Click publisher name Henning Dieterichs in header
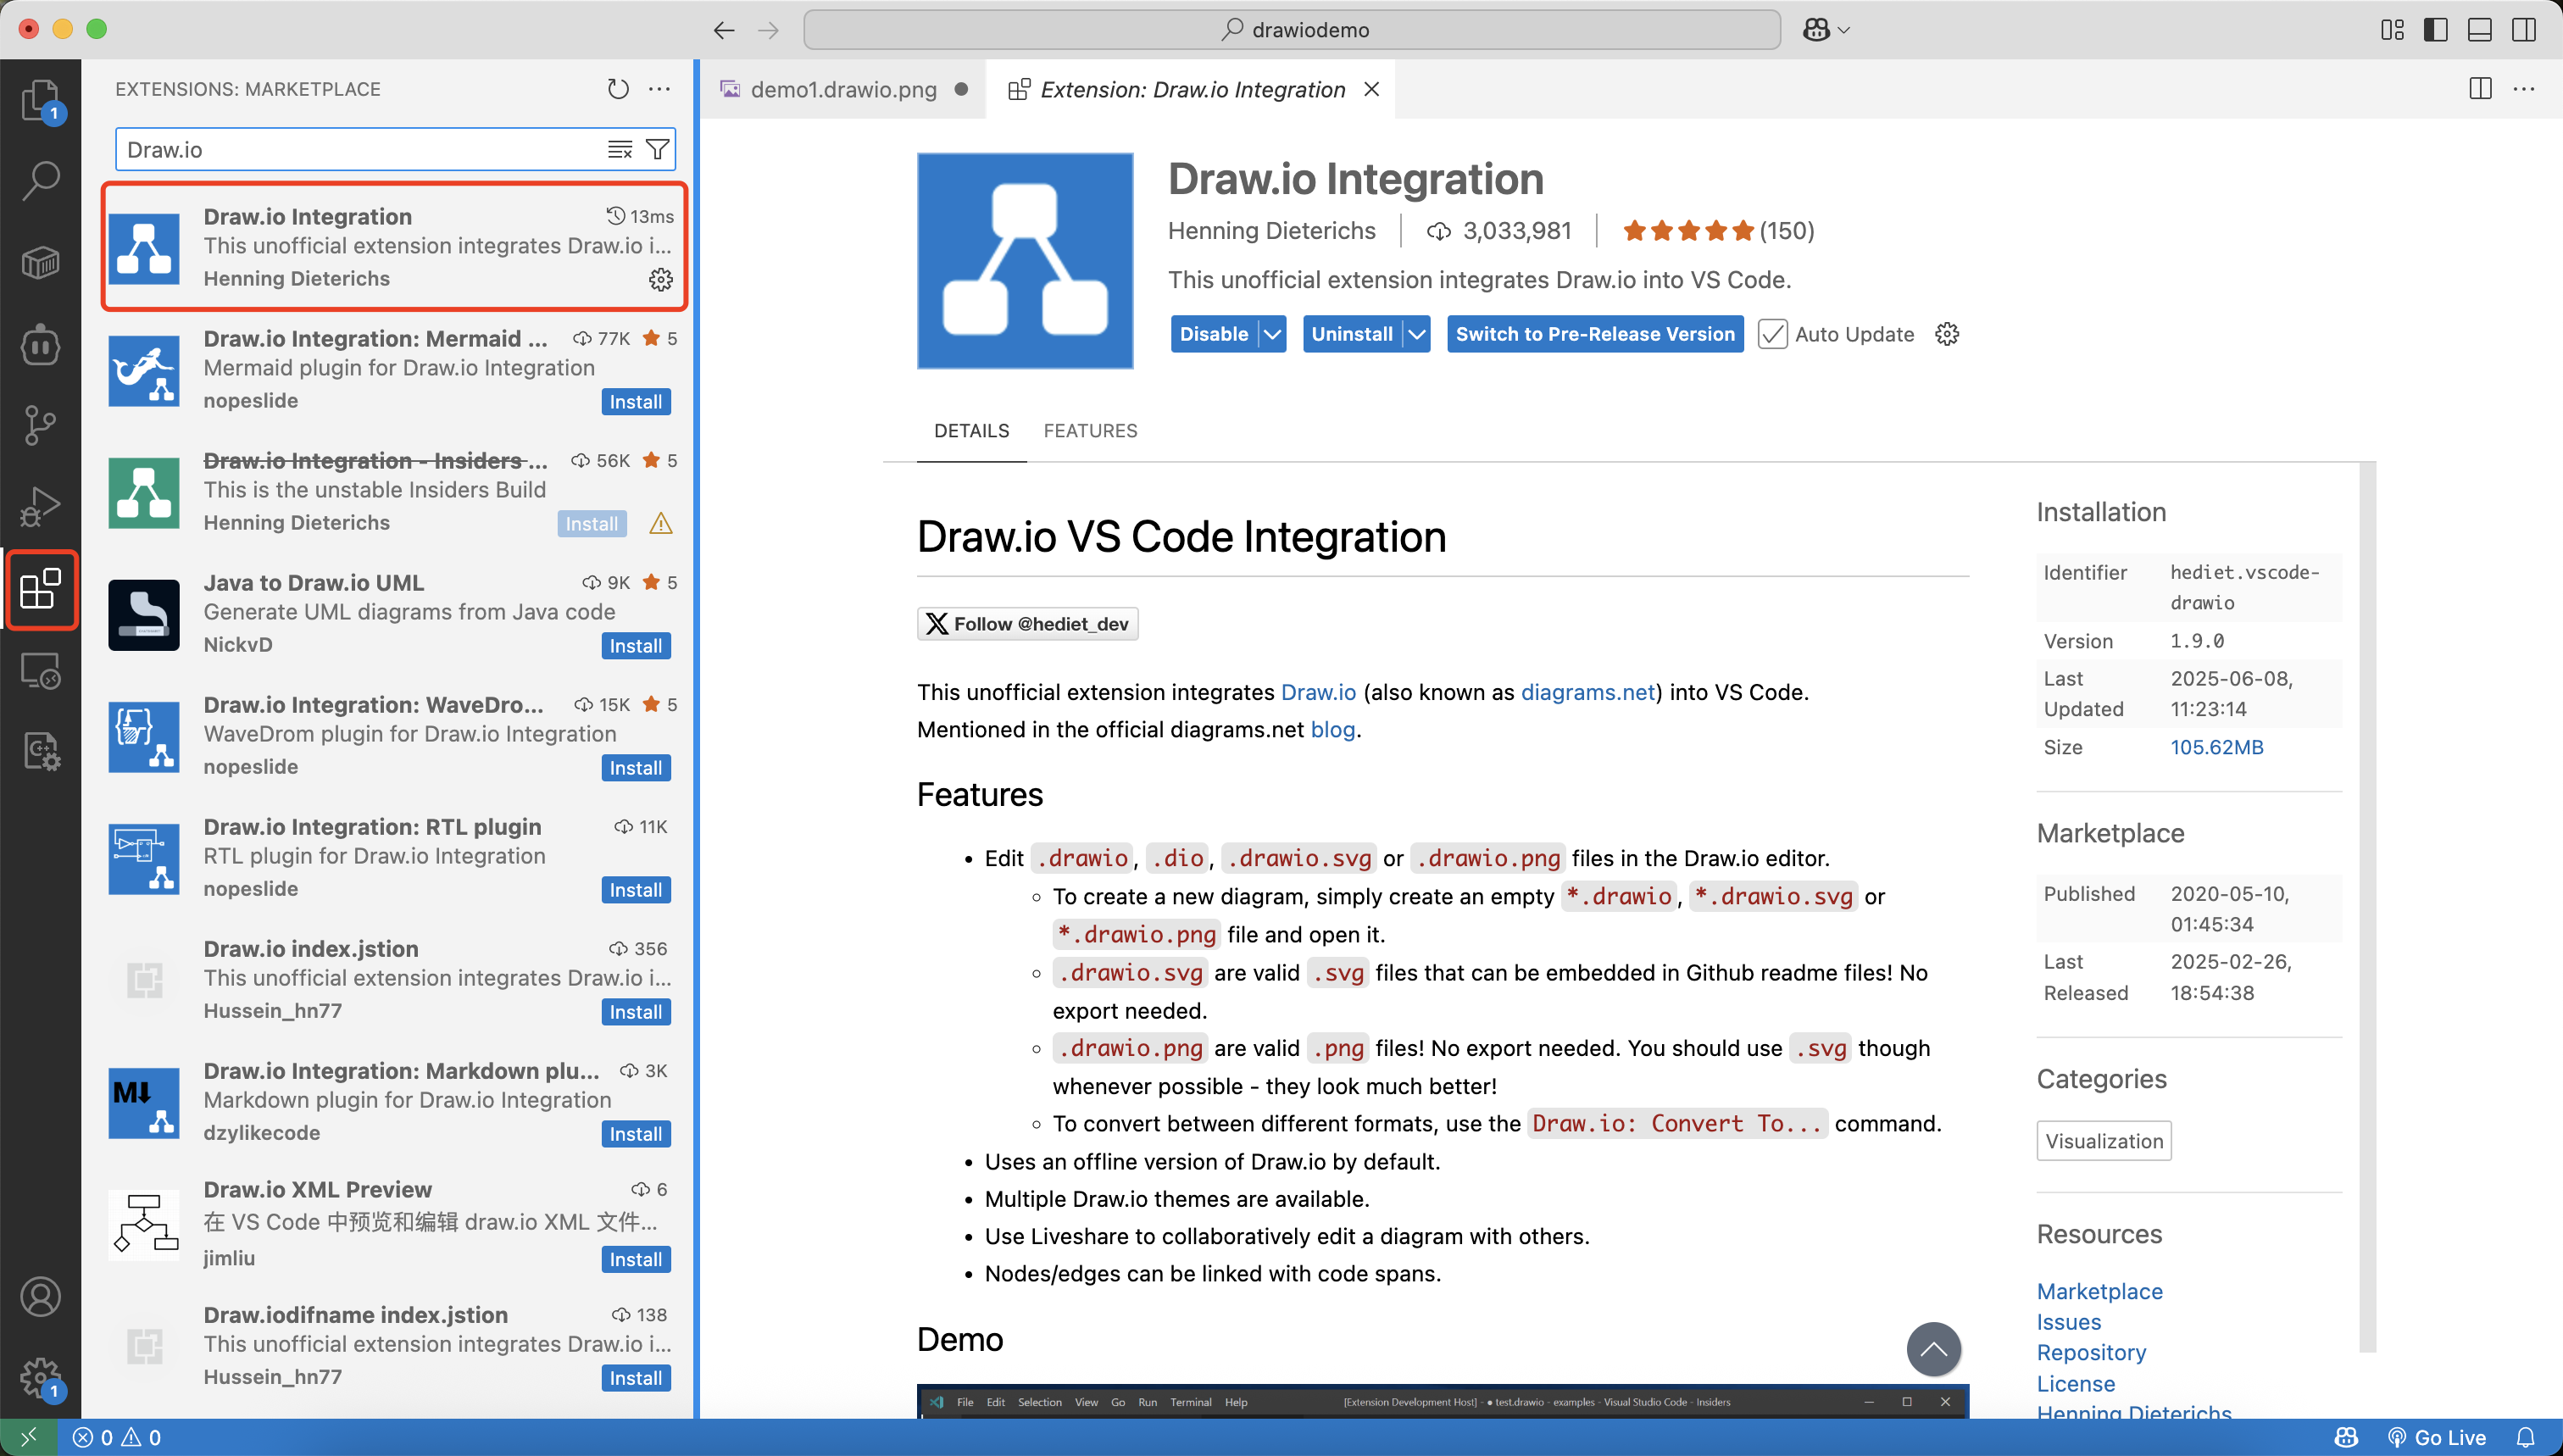The width and height of the screenshot is (2563, 1456). coord(1271,231)
